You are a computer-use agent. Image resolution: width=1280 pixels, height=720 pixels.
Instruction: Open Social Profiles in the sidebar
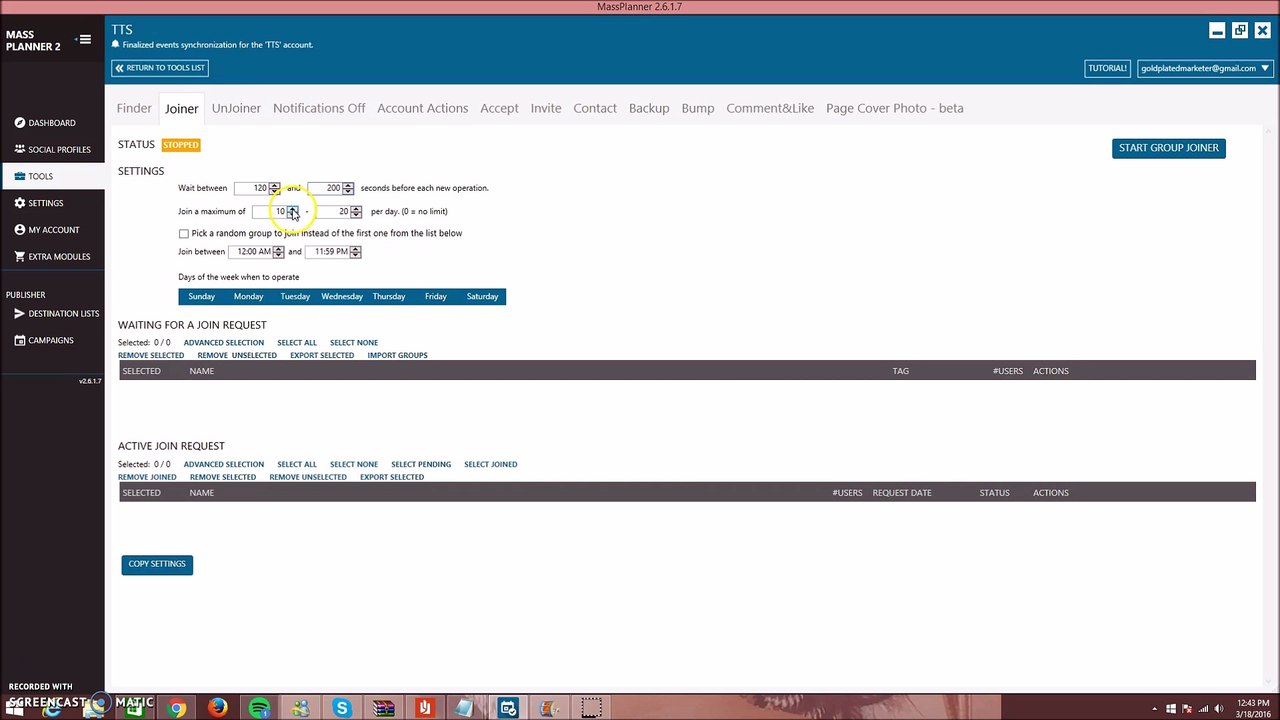[52, 150]
